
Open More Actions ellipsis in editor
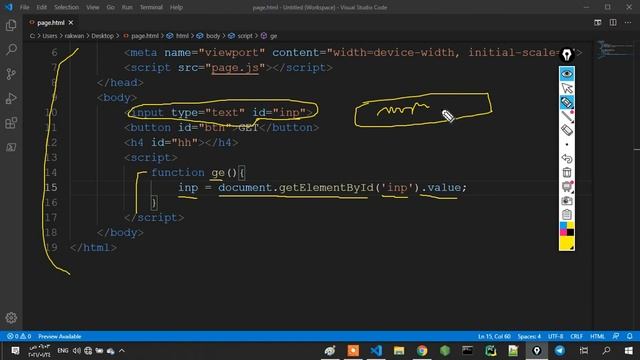click(x=628, y=23)
